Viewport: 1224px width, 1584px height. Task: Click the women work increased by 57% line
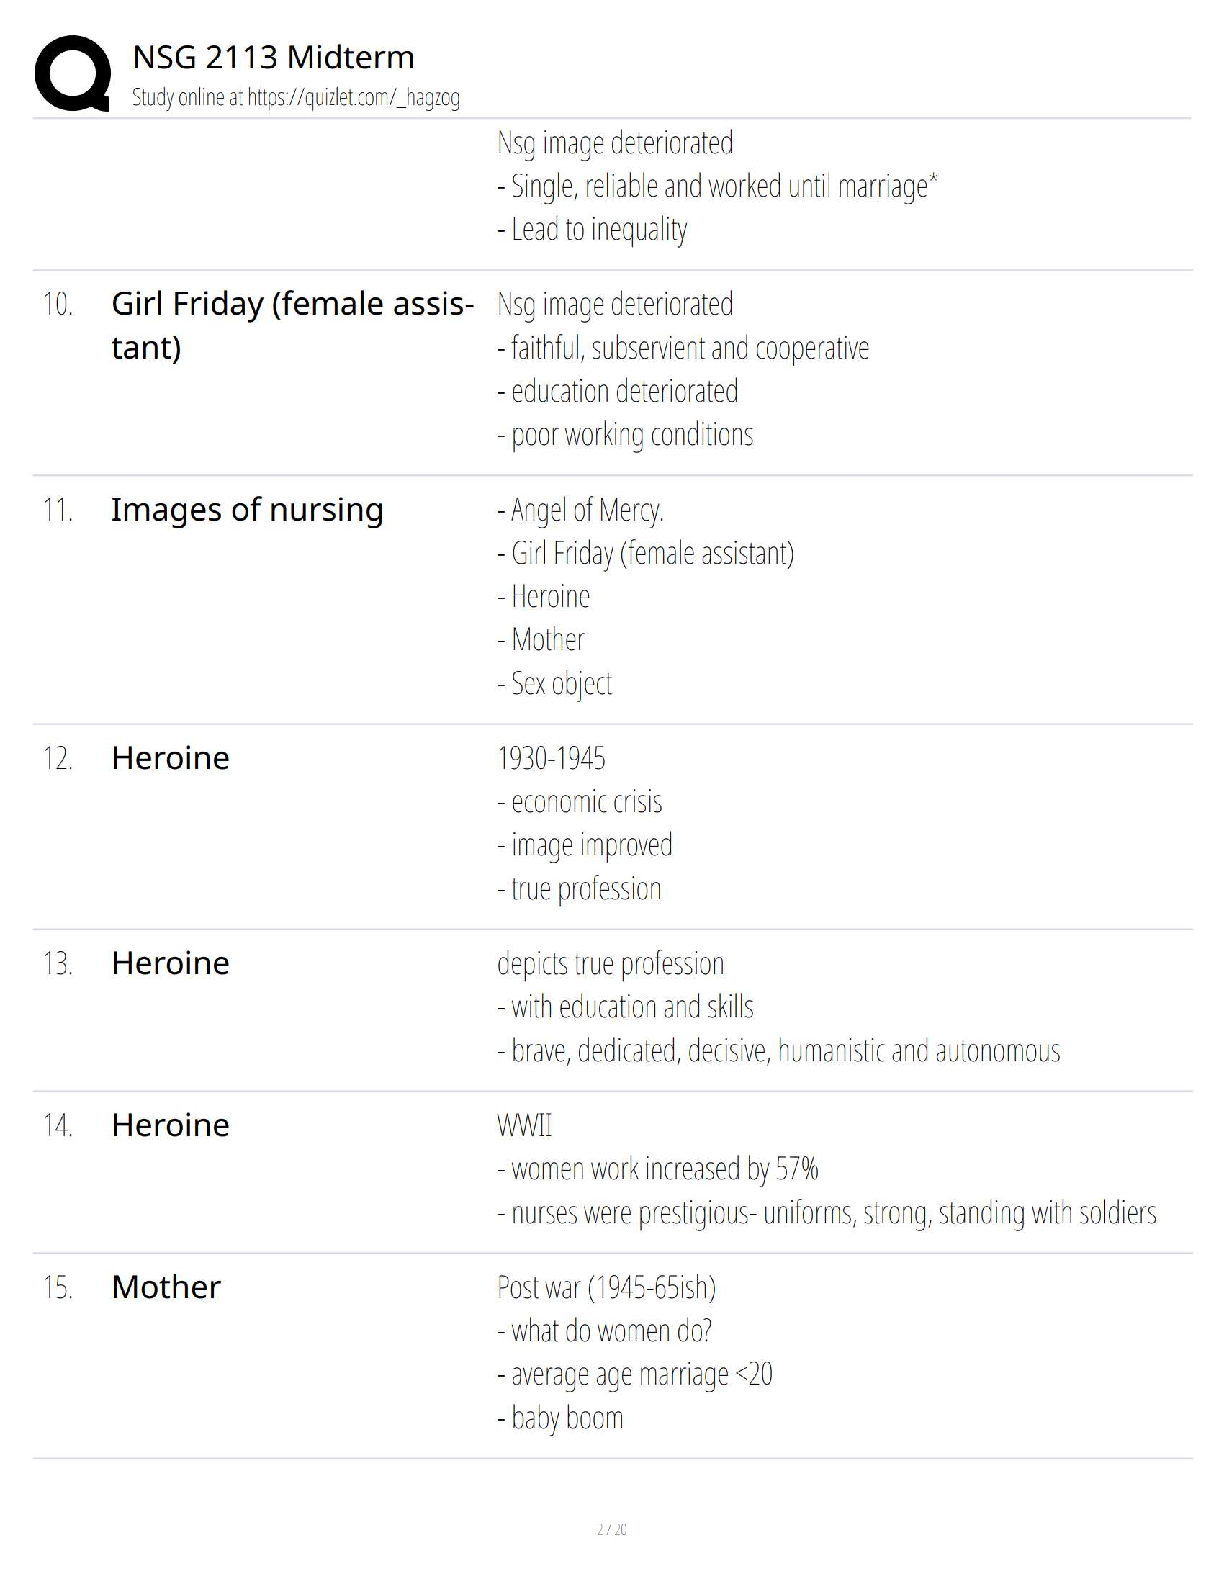[658, 1169]
